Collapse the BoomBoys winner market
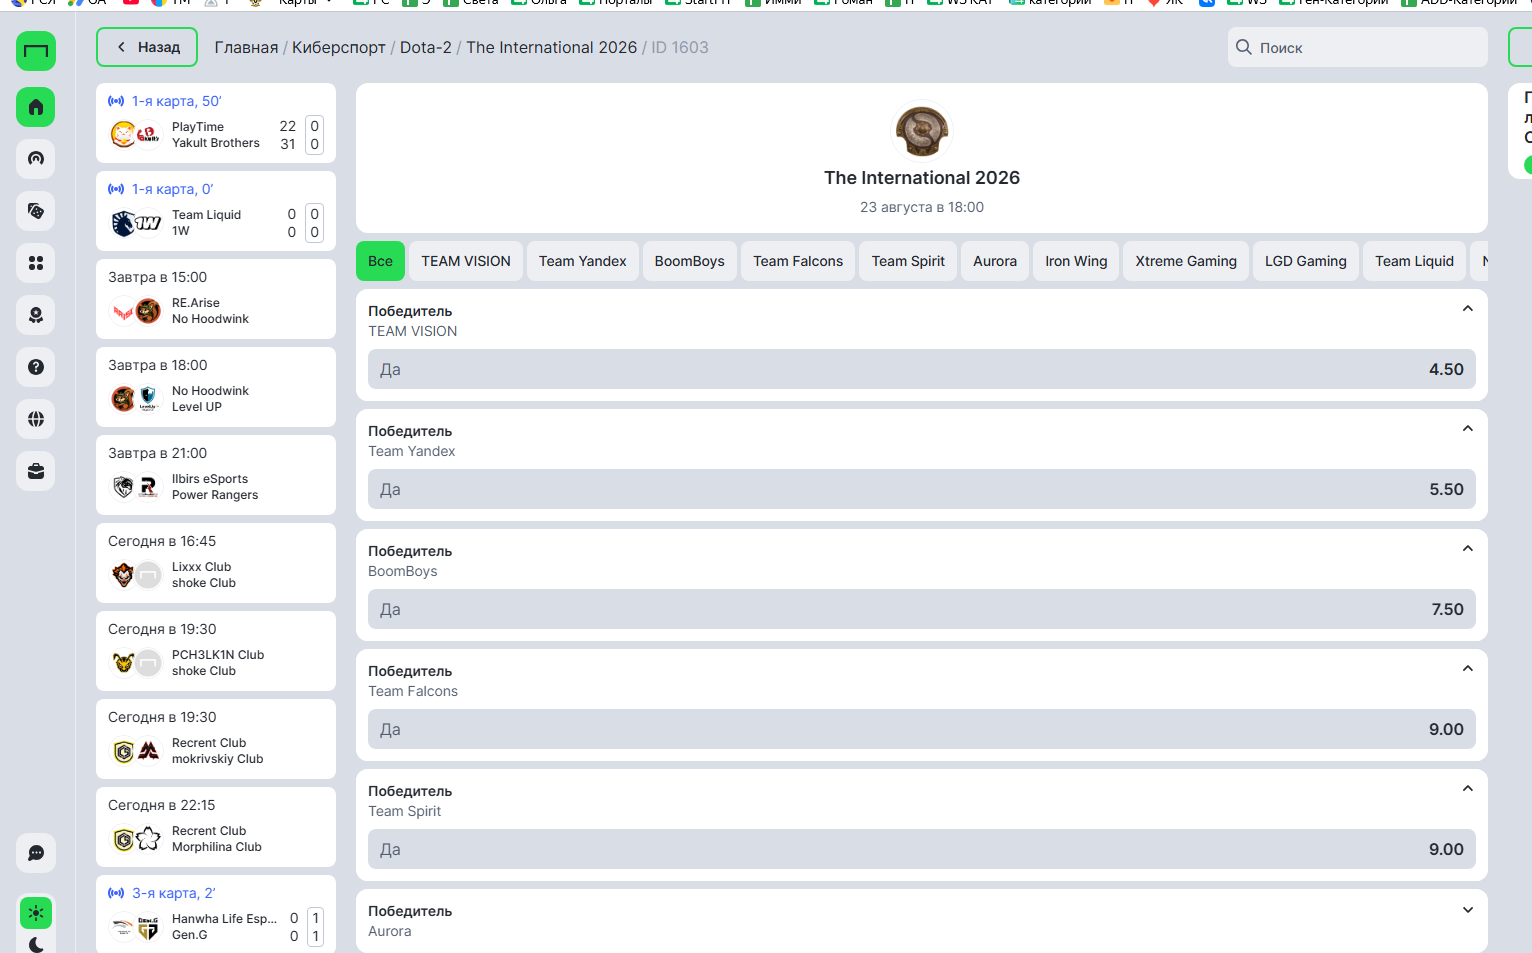Screen dimensions: 1532x953 point(1467,549)
